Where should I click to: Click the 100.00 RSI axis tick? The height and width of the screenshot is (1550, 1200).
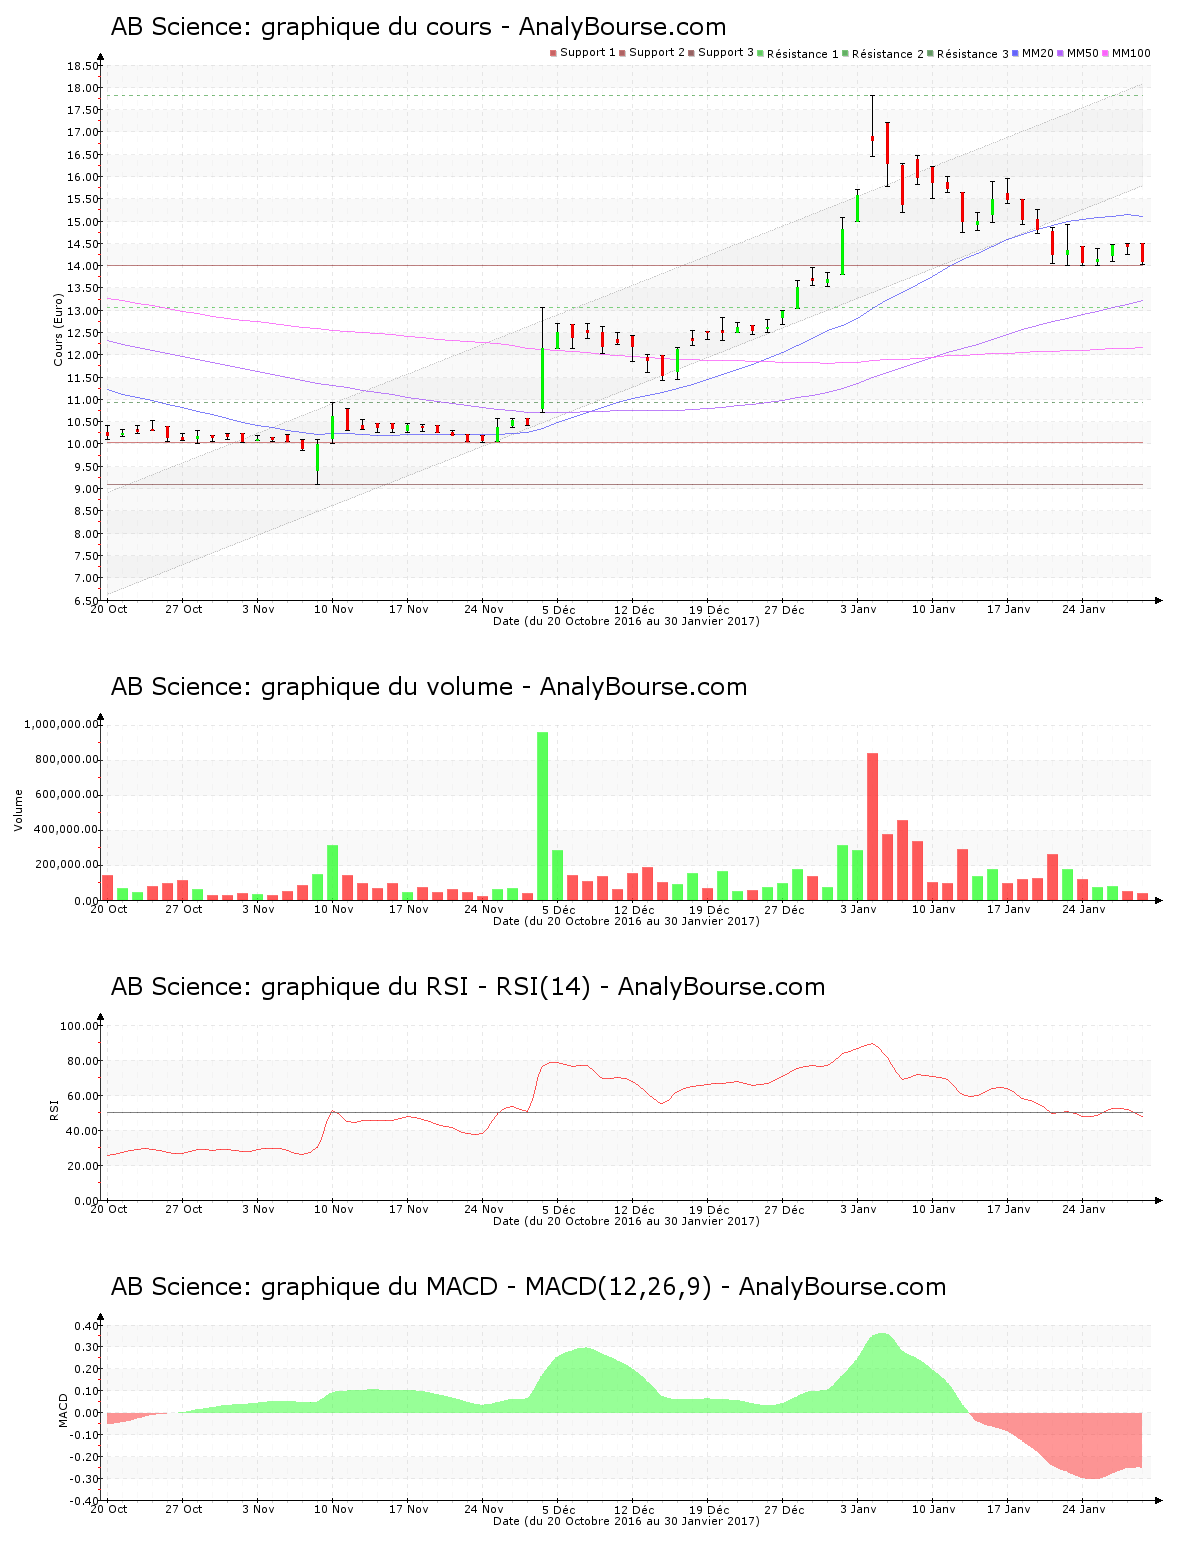coord(80,1026)
